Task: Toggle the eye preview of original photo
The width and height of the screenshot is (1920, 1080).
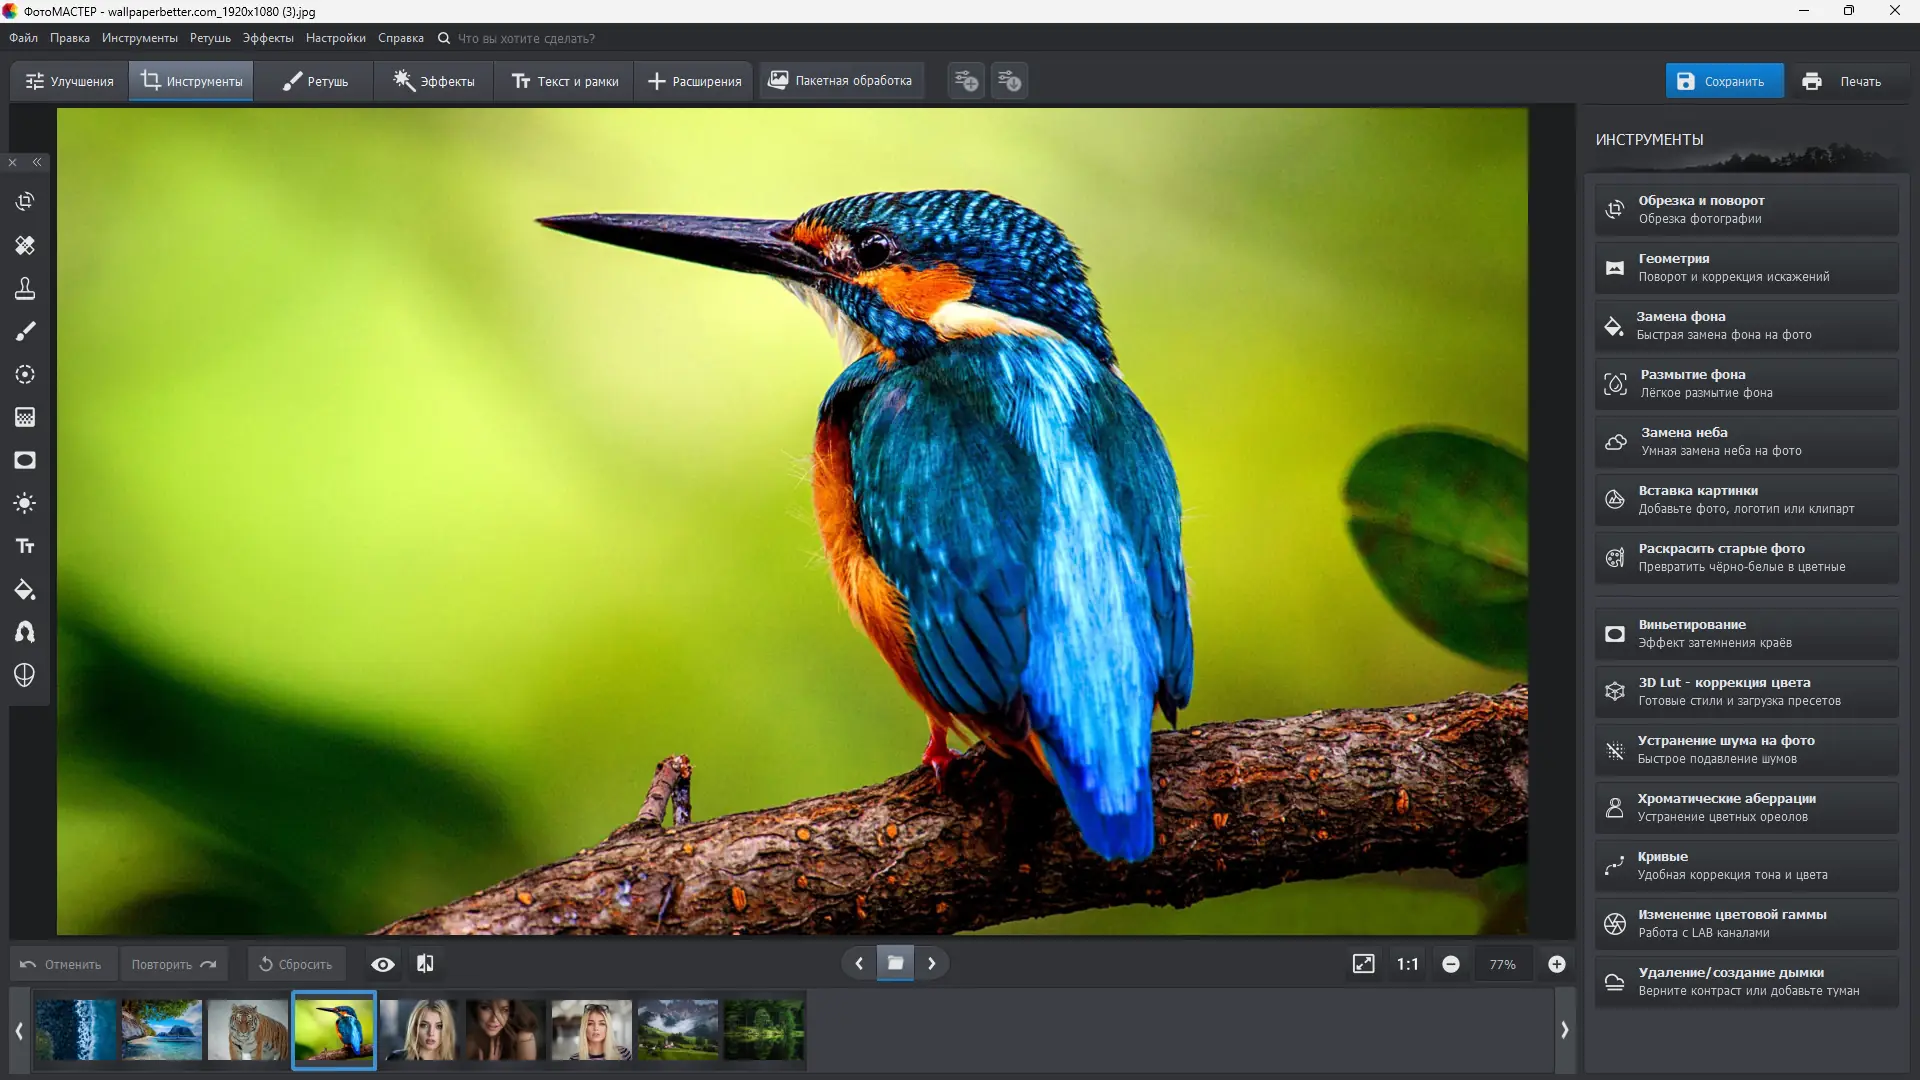Action: coord(382,964)
